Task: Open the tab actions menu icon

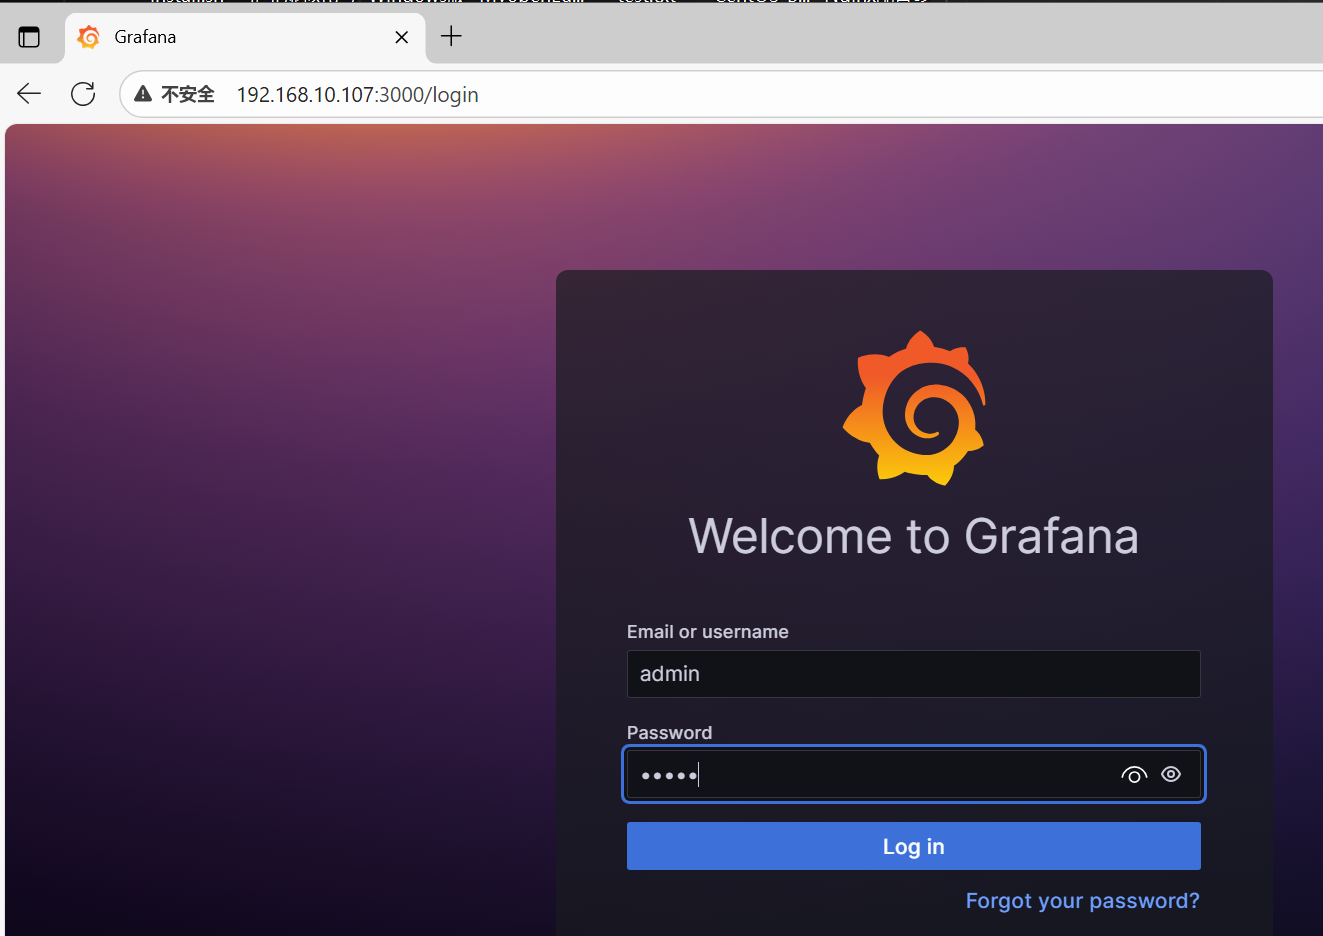Action: (29, 37)
